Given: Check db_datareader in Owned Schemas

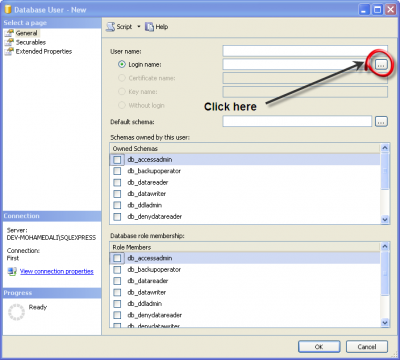Looking at the screenshot, I should 117,182.
